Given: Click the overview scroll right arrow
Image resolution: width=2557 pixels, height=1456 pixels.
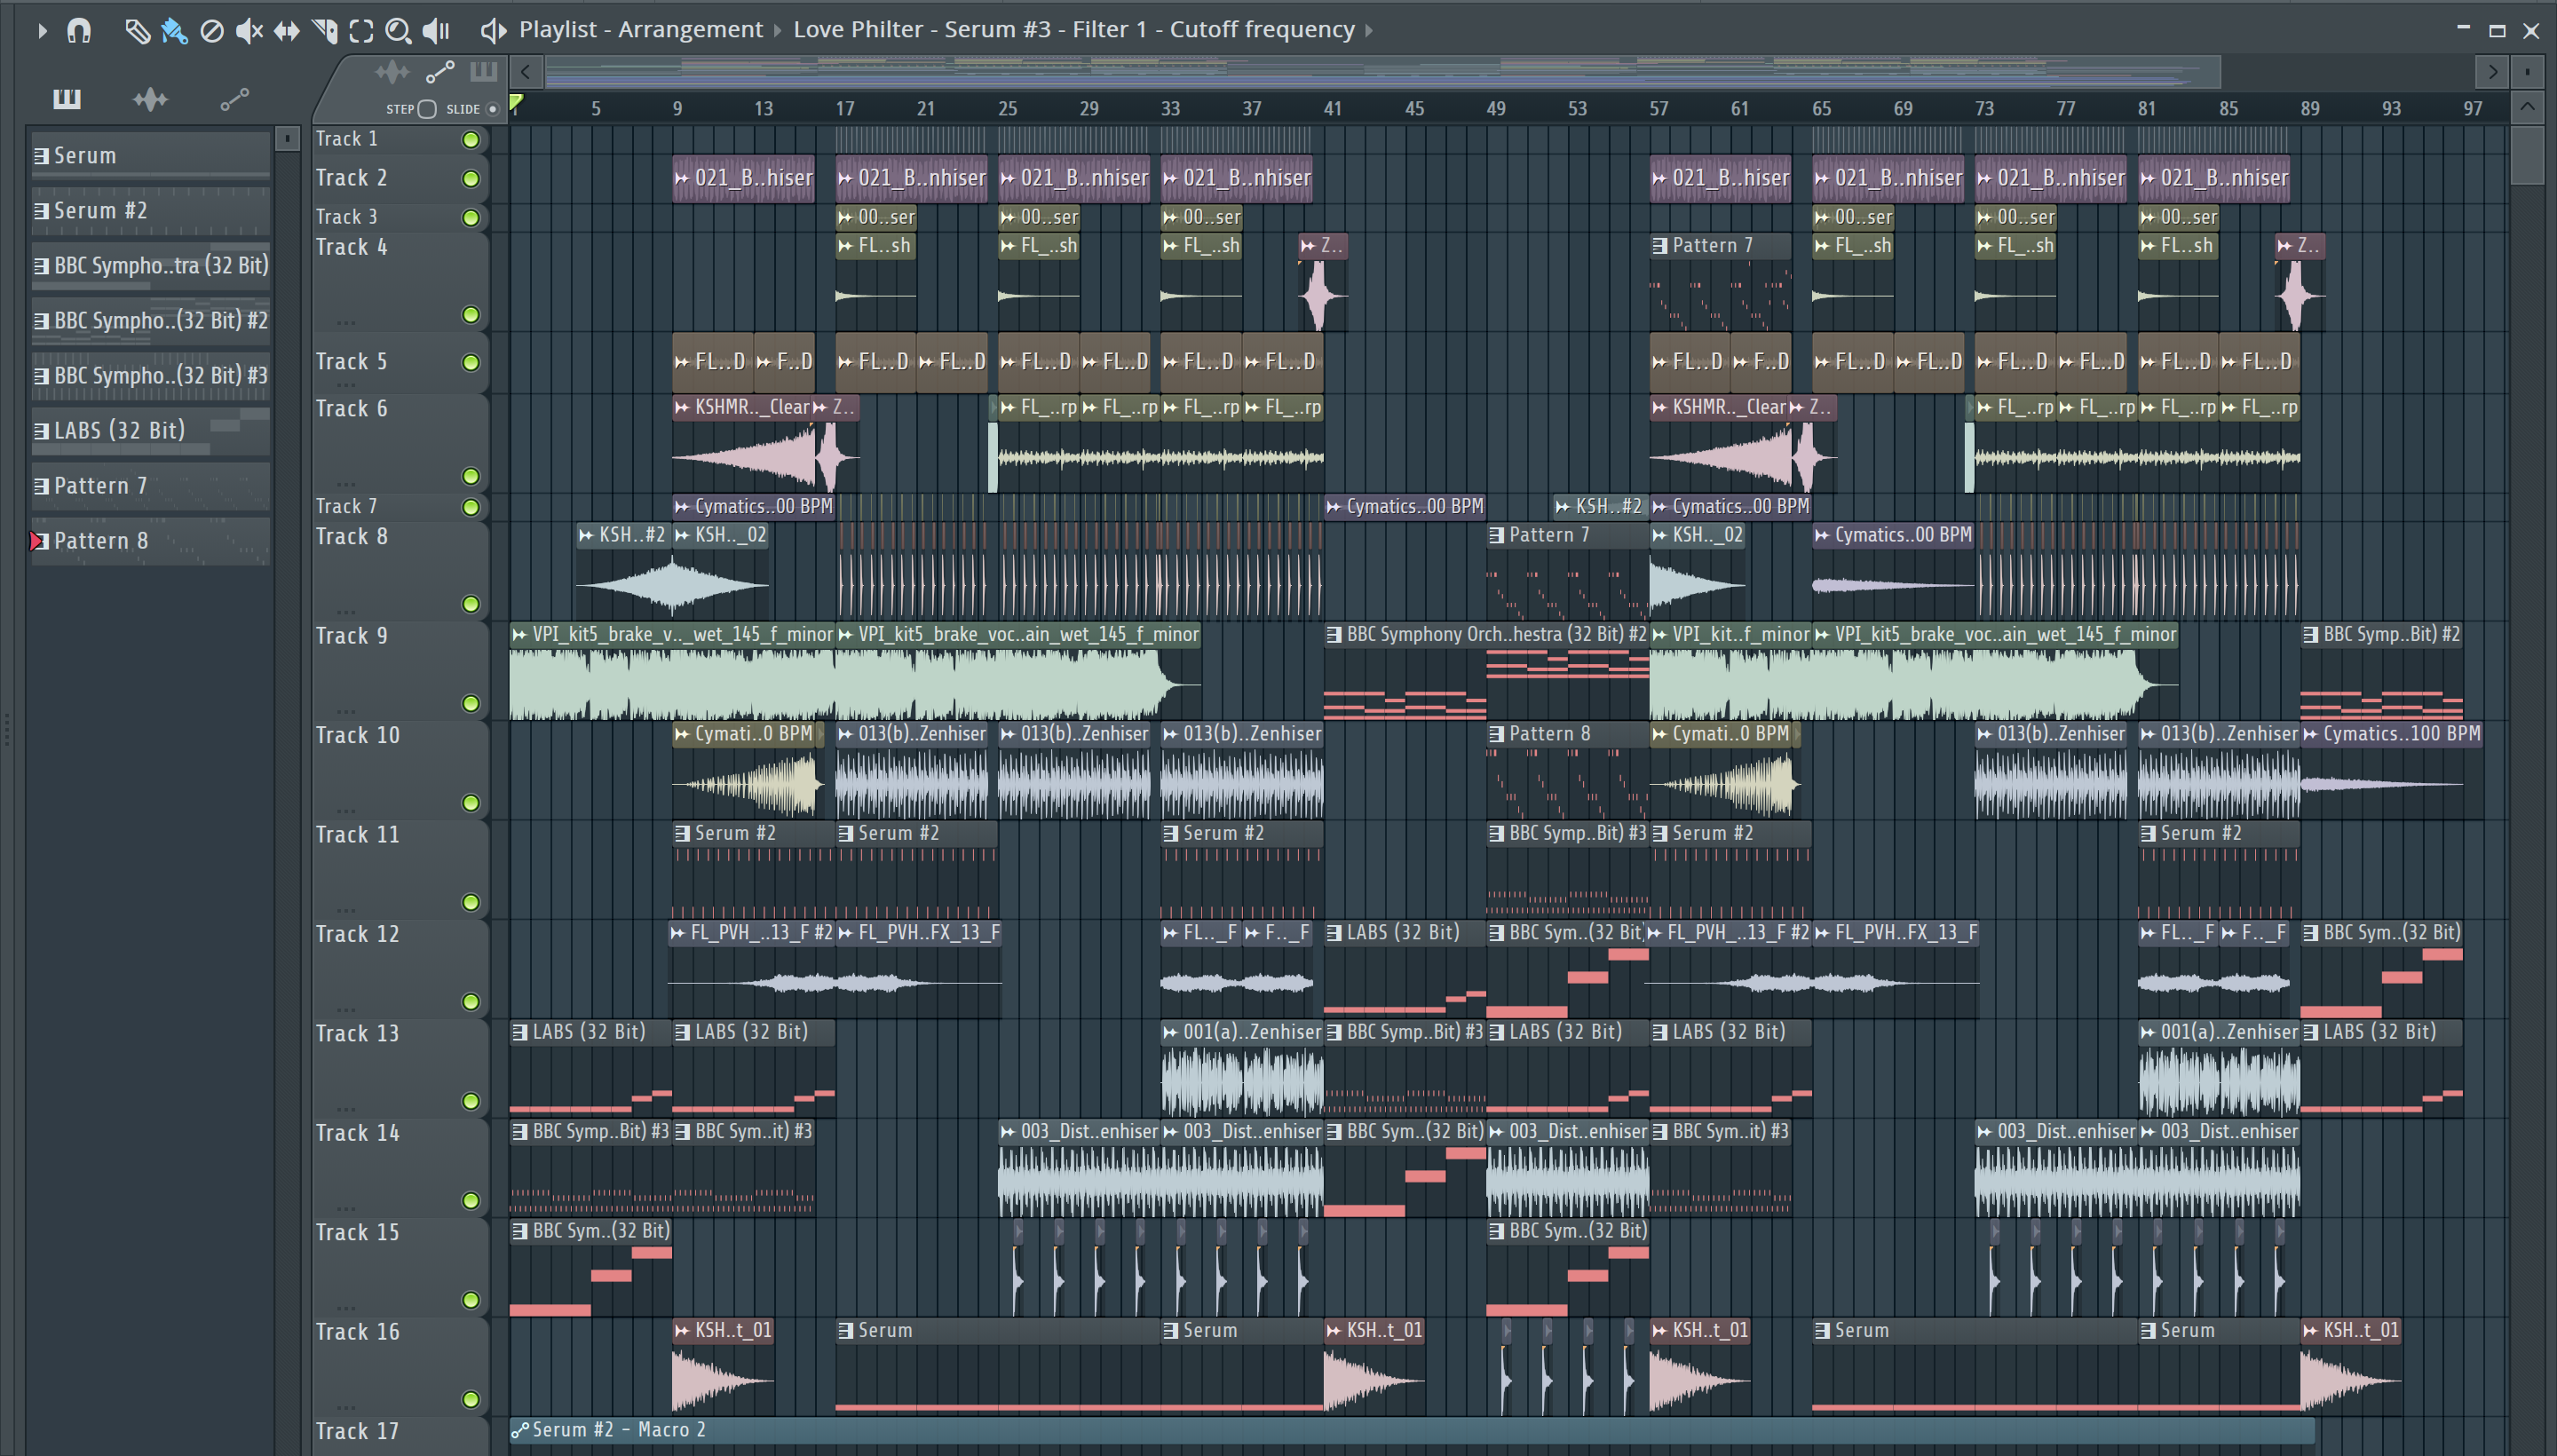Looking at the screenshot, I should [2493, 72].
